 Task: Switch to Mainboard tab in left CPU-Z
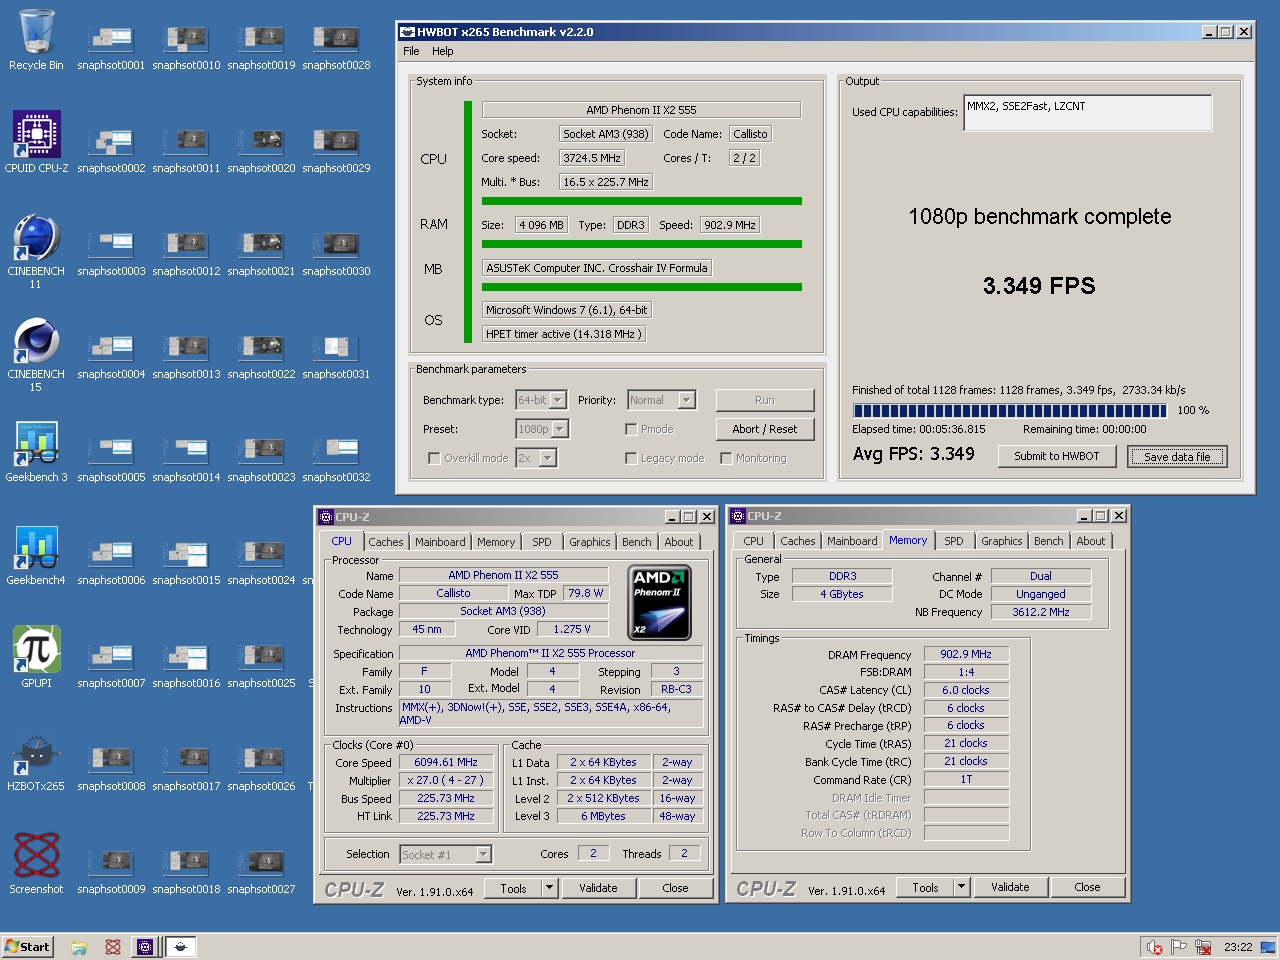point(440,542)
